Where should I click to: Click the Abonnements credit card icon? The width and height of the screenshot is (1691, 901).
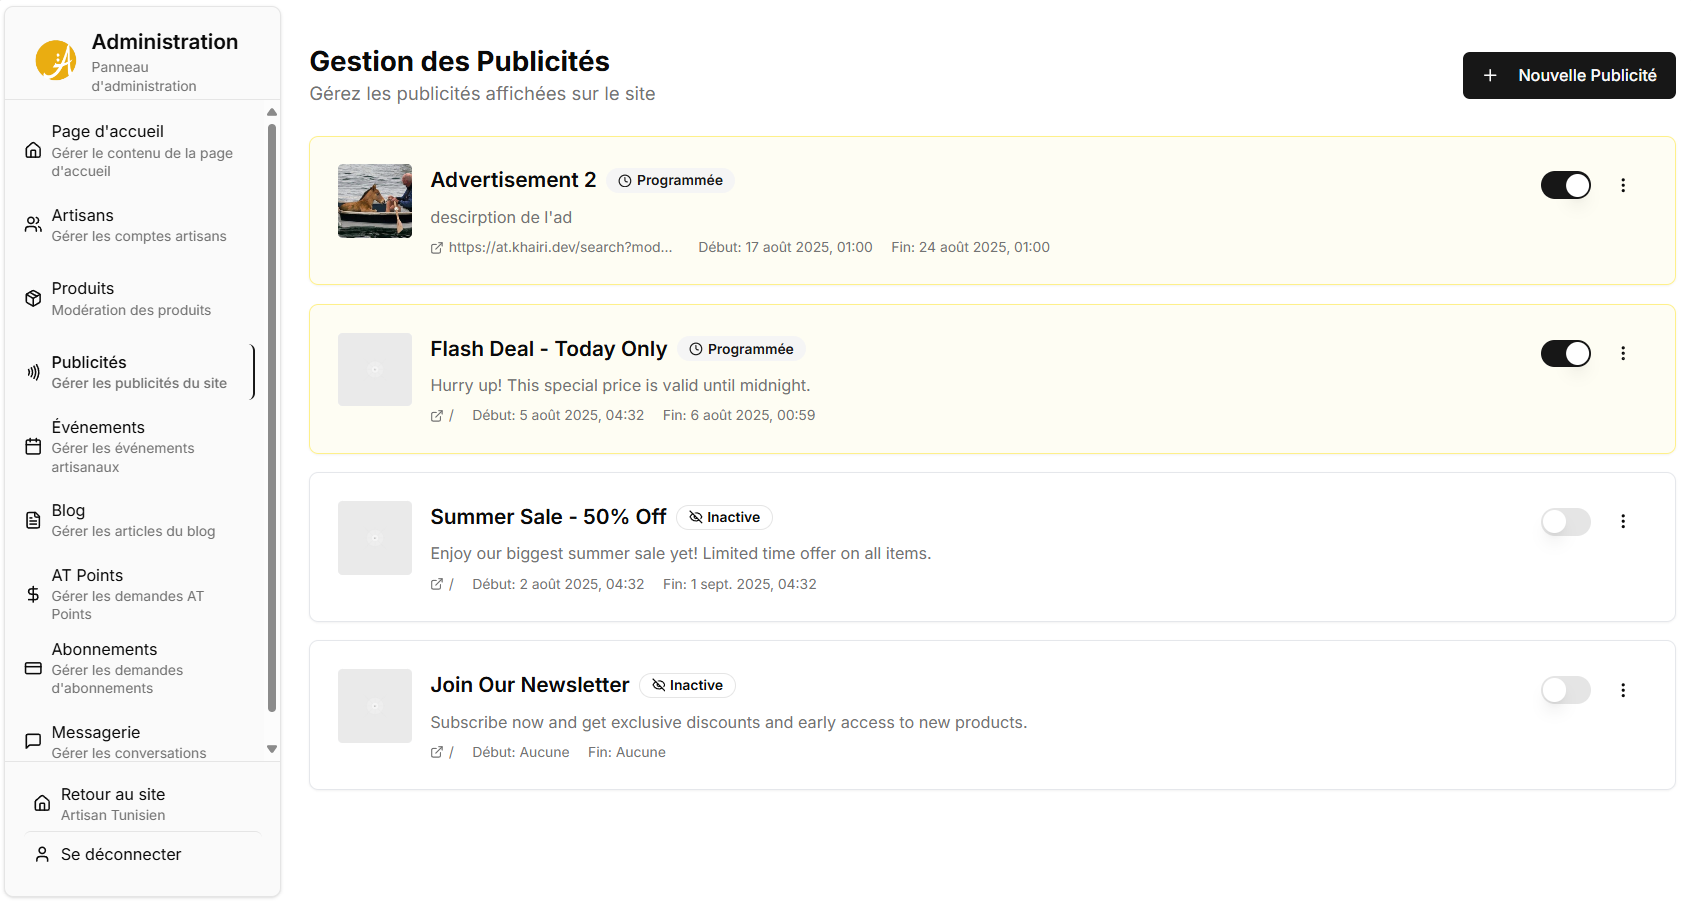(x=33, y=668)
